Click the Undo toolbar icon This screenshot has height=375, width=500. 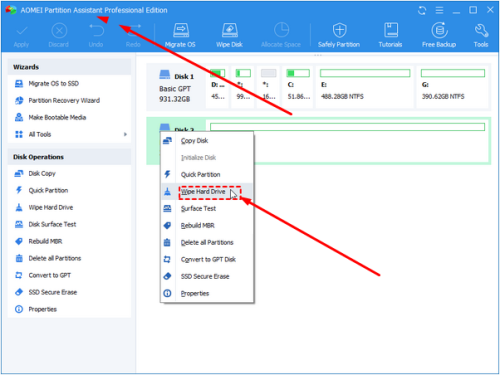click(x=97, y=31)
